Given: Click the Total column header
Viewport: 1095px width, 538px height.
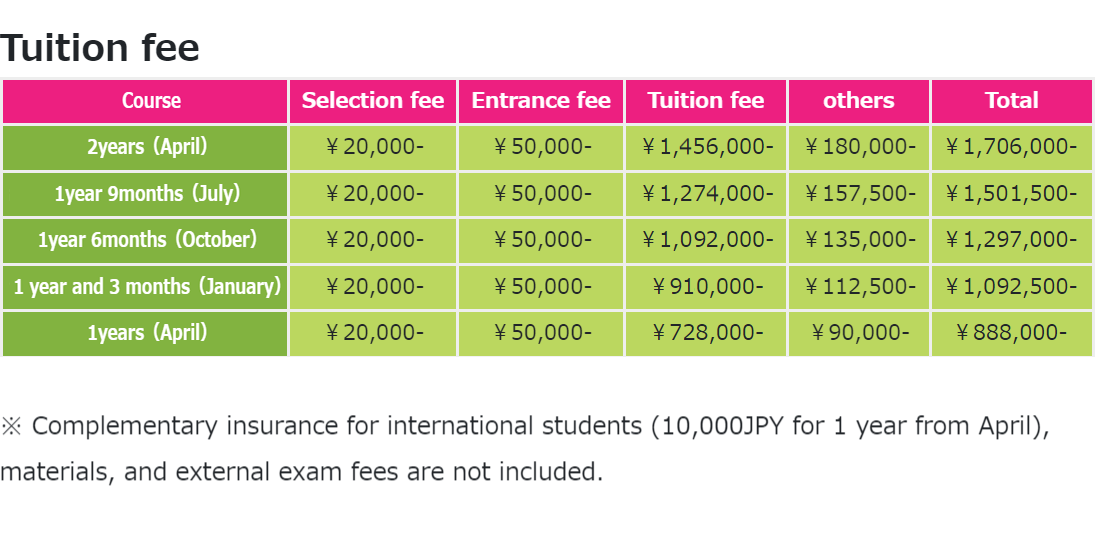Looking at the screenshot, I should (x=1012, y=101).
